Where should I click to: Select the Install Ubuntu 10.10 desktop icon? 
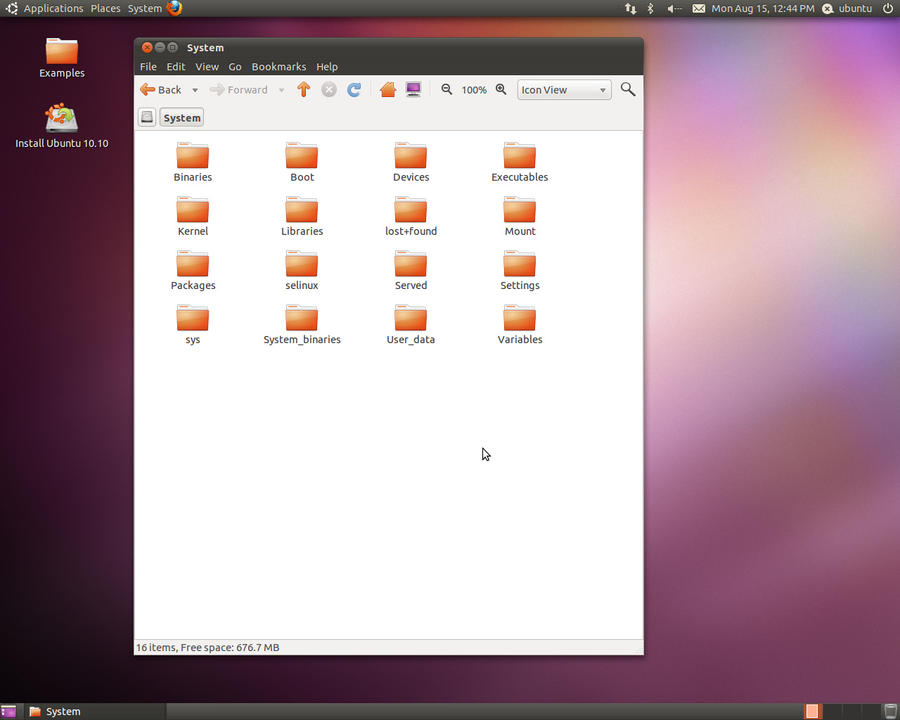(x=62, y=126)
